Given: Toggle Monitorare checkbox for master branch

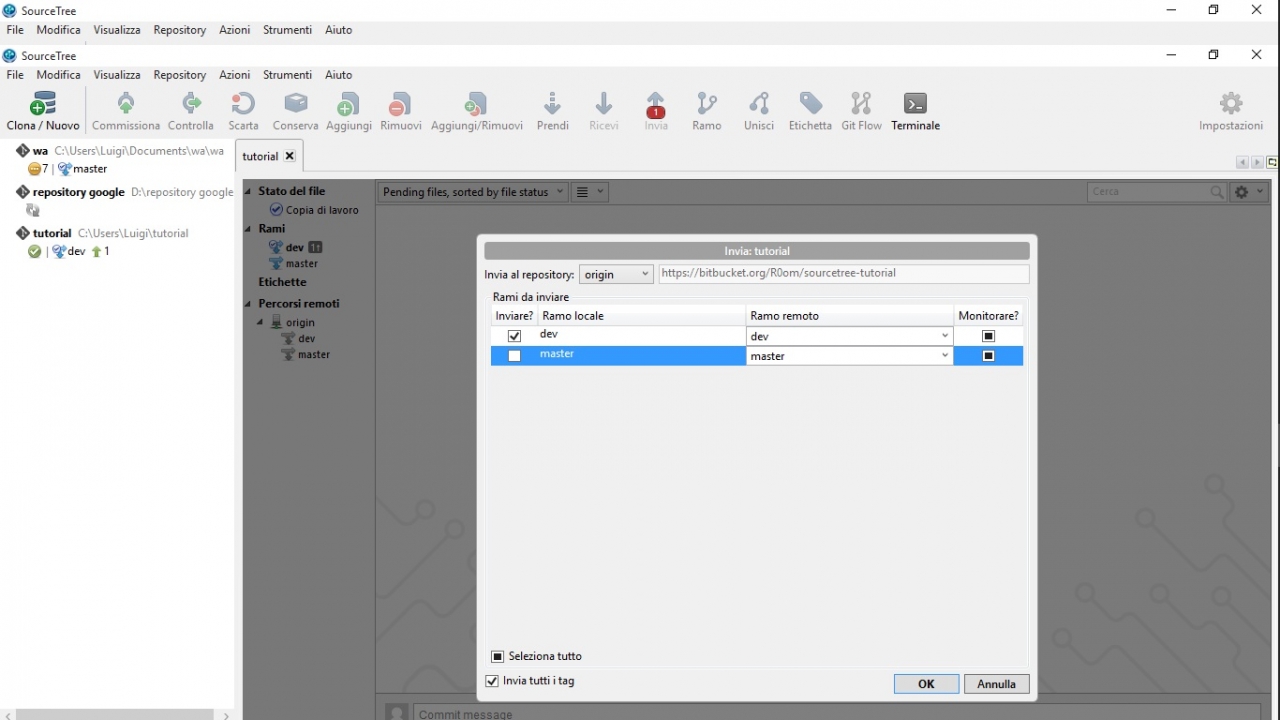Looking at the screenshot, I should tap(988, 356).
